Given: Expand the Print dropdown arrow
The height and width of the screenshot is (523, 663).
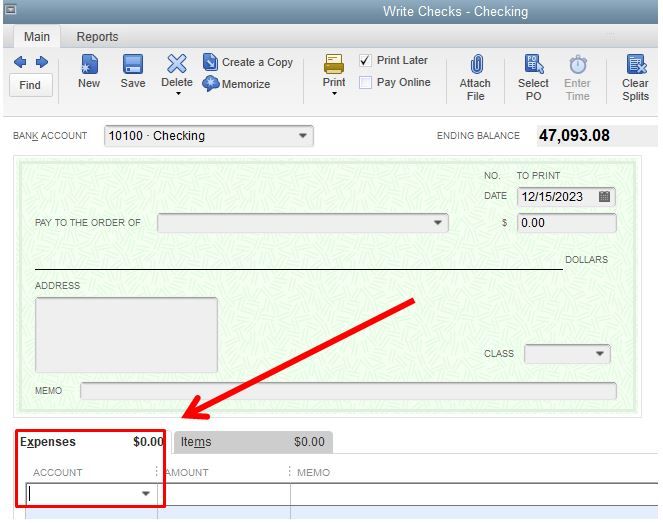Looking at the screenshot, I should tap(334, 93).
